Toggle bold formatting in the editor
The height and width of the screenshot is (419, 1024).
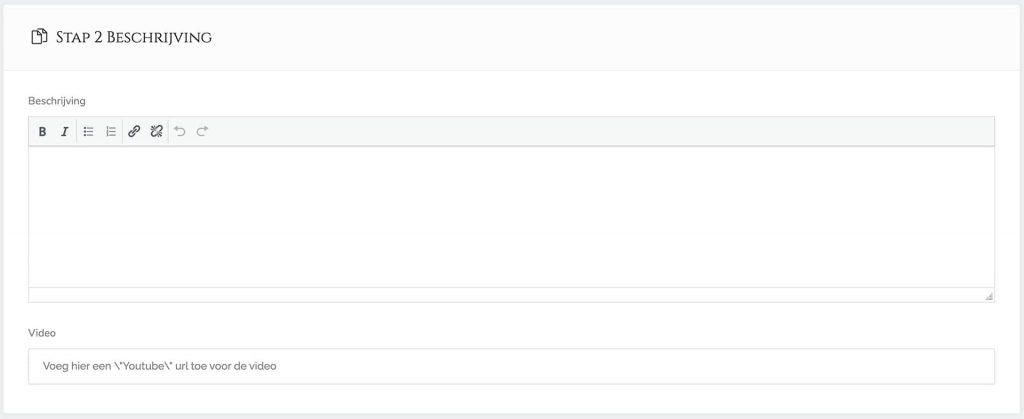[x=42, y=132]
